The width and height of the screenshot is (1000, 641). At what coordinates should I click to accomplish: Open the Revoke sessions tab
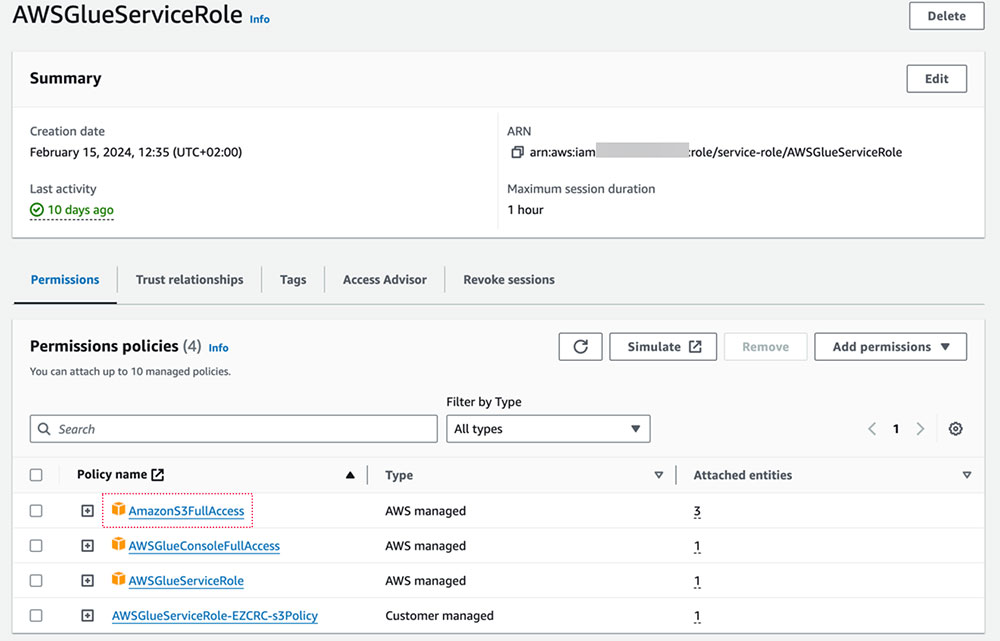click(509, 279)
